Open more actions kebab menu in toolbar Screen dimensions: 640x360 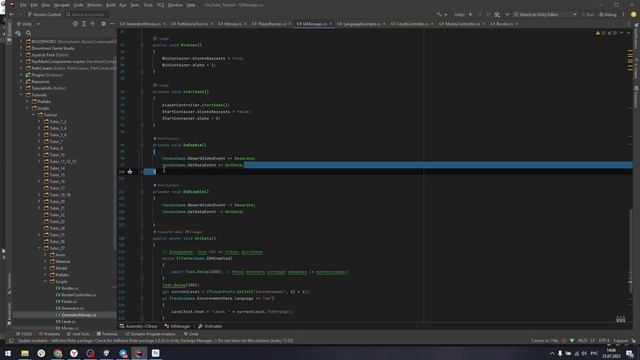(x=623, y=14)
